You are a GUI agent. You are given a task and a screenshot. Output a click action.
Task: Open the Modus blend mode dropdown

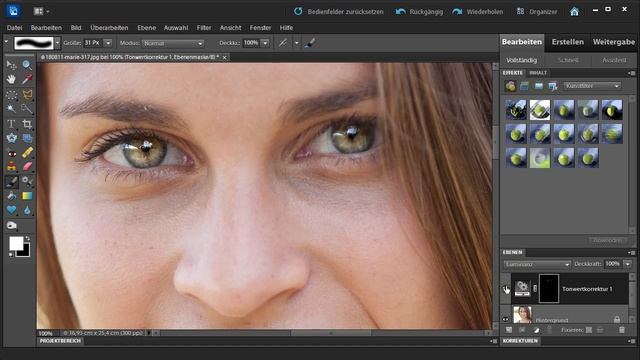[x=173, y=43]
